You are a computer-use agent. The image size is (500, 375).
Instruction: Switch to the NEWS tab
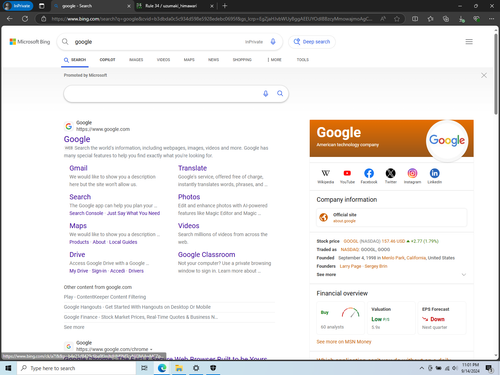pos(214,60)
